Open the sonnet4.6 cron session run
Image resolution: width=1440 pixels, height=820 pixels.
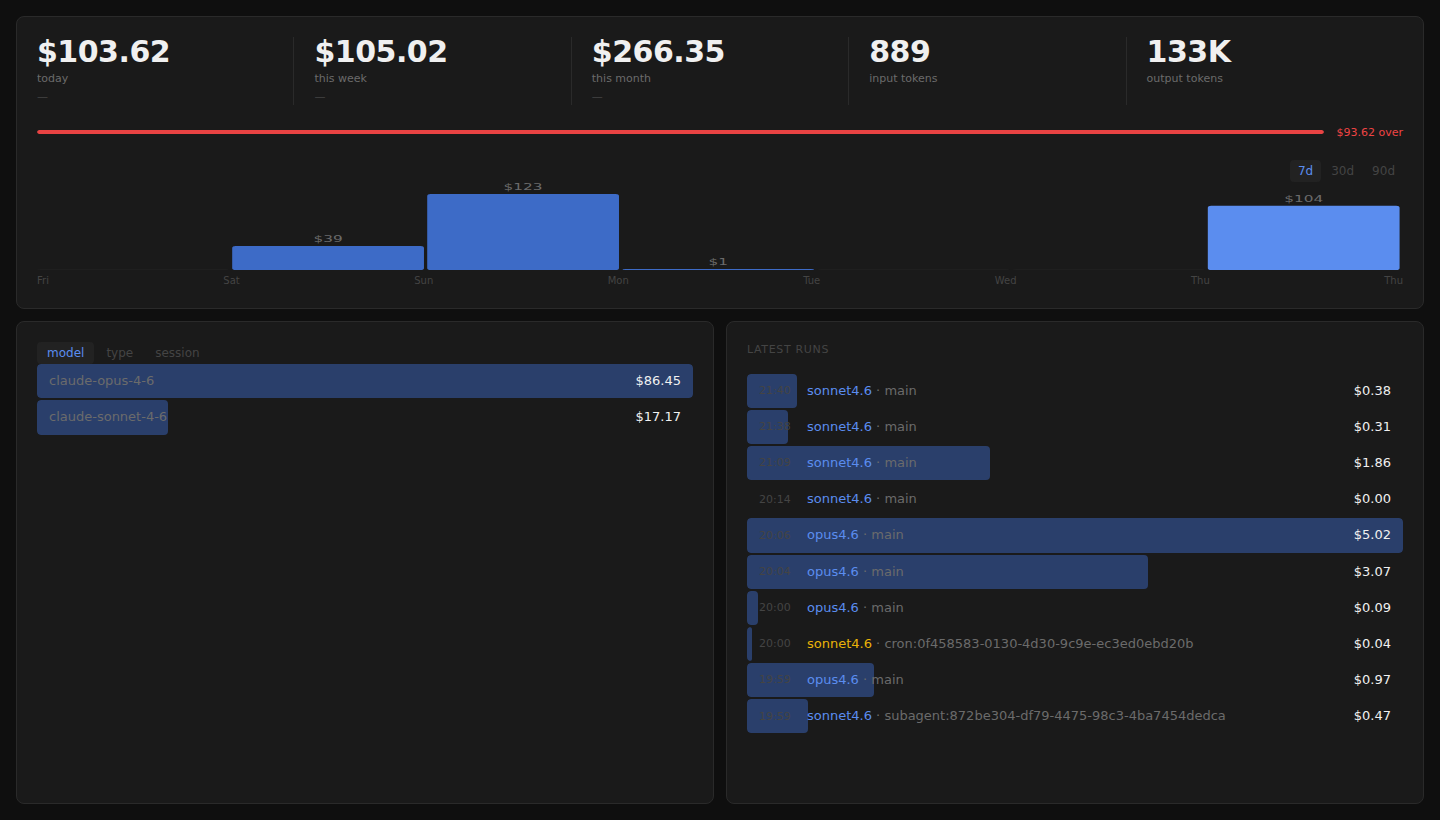(1000, 643)
